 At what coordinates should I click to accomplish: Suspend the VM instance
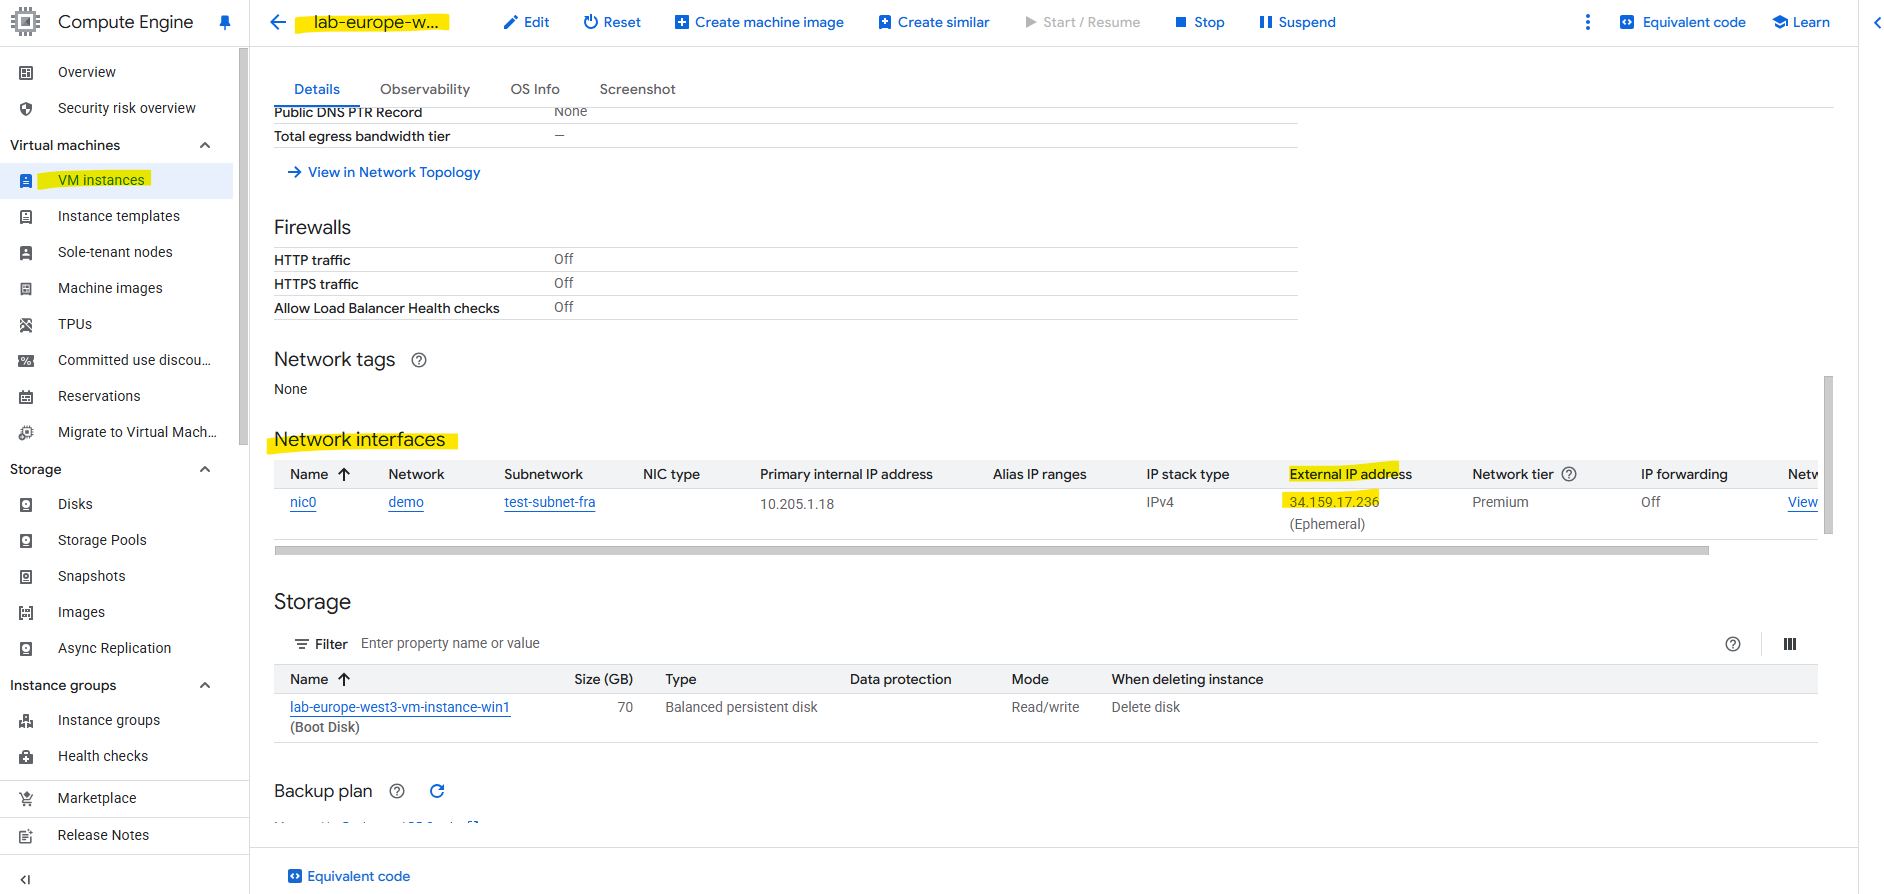pos(1297,22)
